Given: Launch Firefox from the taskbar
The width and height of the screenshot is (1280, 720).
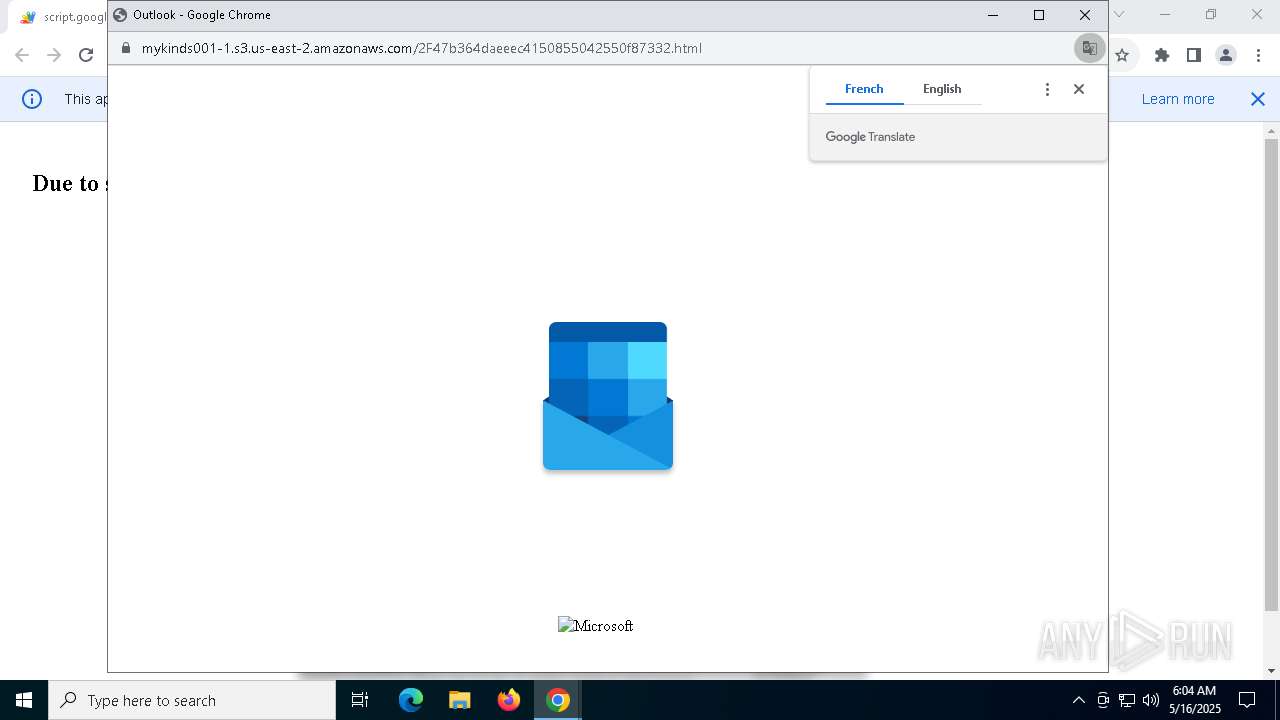Looking at the screenshot, I should click(508, 700).
